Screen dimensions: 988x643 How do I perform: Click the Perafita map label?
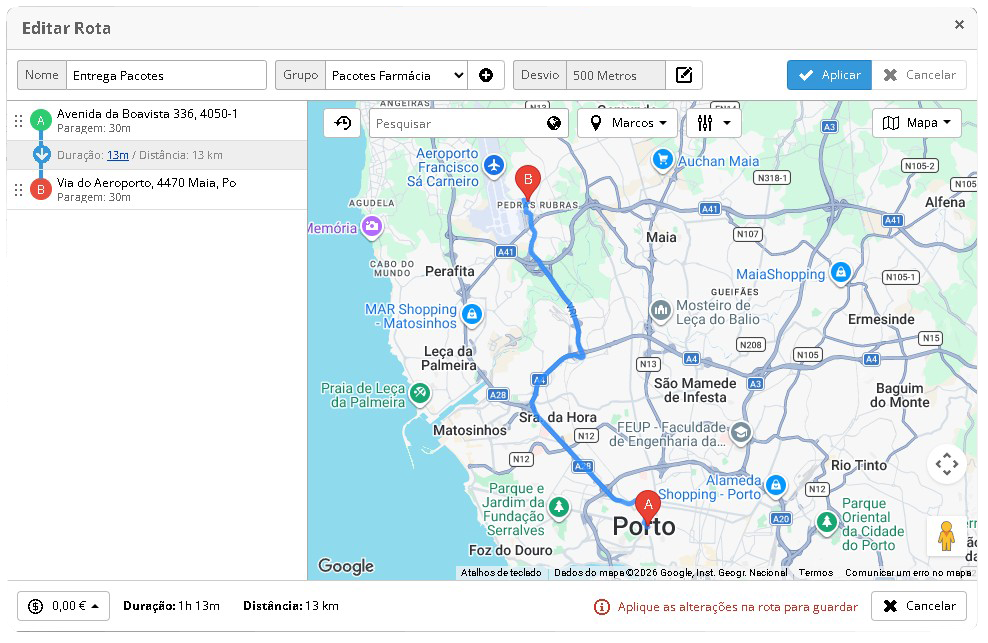449,272
